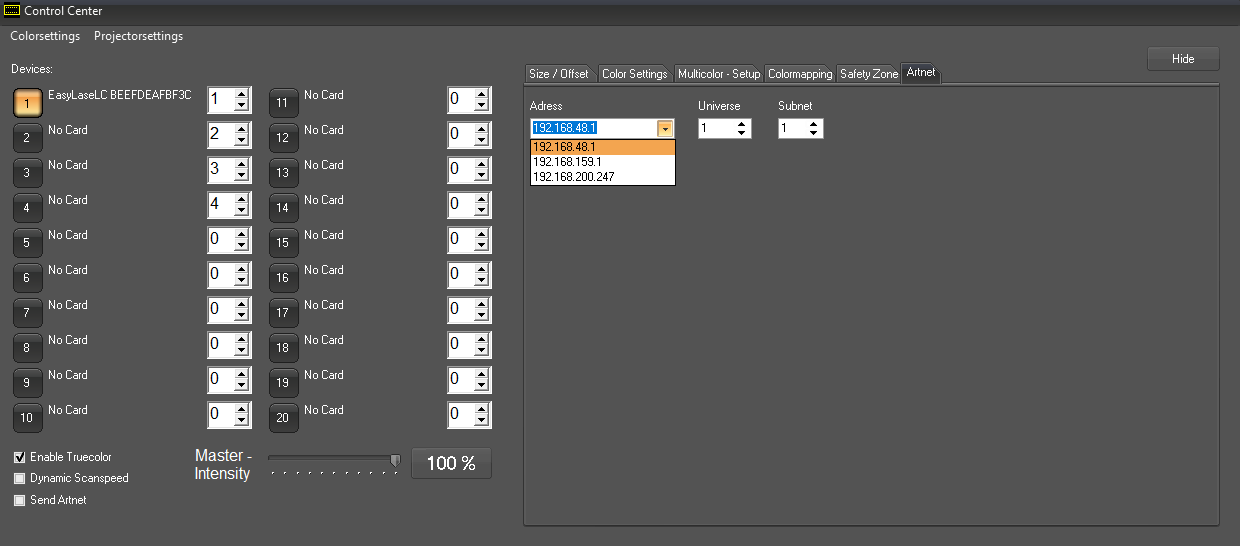Pick device slot 15 button
The height and width of the screenshot is (546, 1240).
tap(283, 243)
